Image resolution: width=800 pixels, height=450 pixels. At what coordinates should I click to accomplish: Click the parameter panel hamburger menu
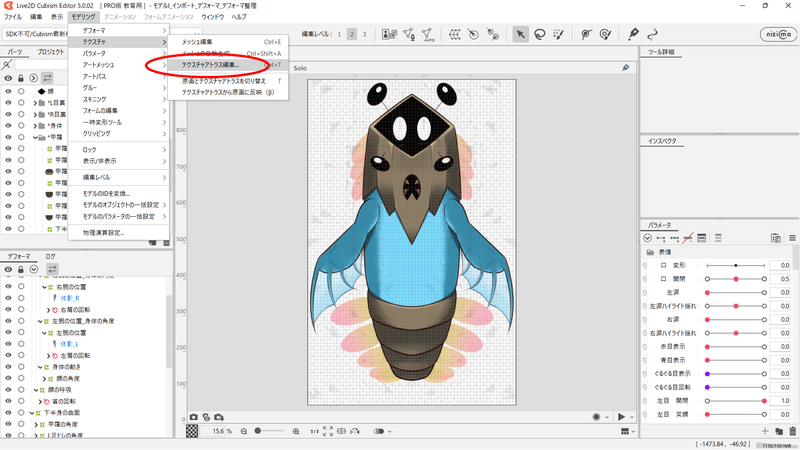click(x=792, y=238)
